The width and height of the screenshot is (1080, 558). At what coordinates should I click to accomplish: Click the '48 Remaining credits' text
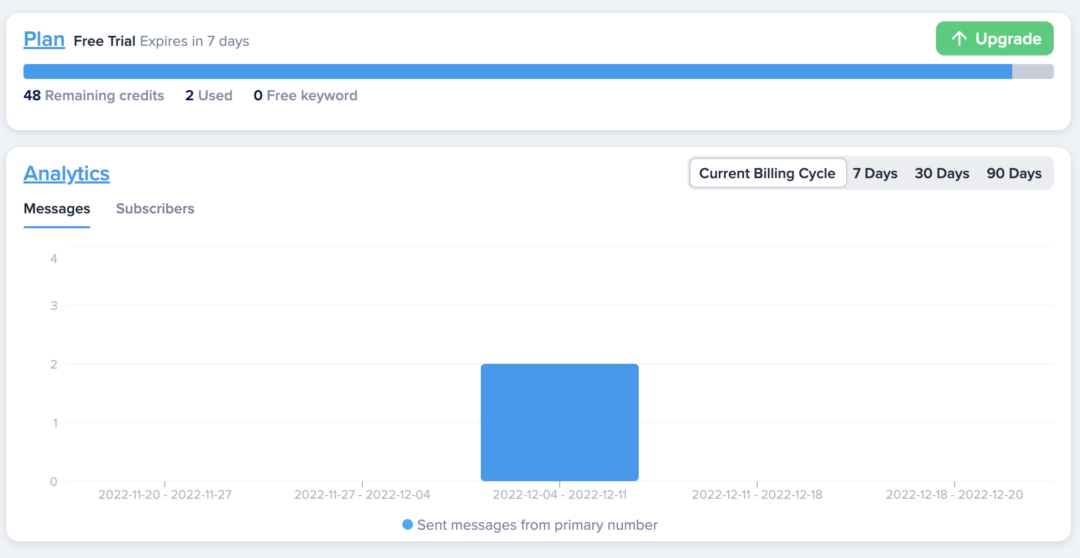click(94, 96)
